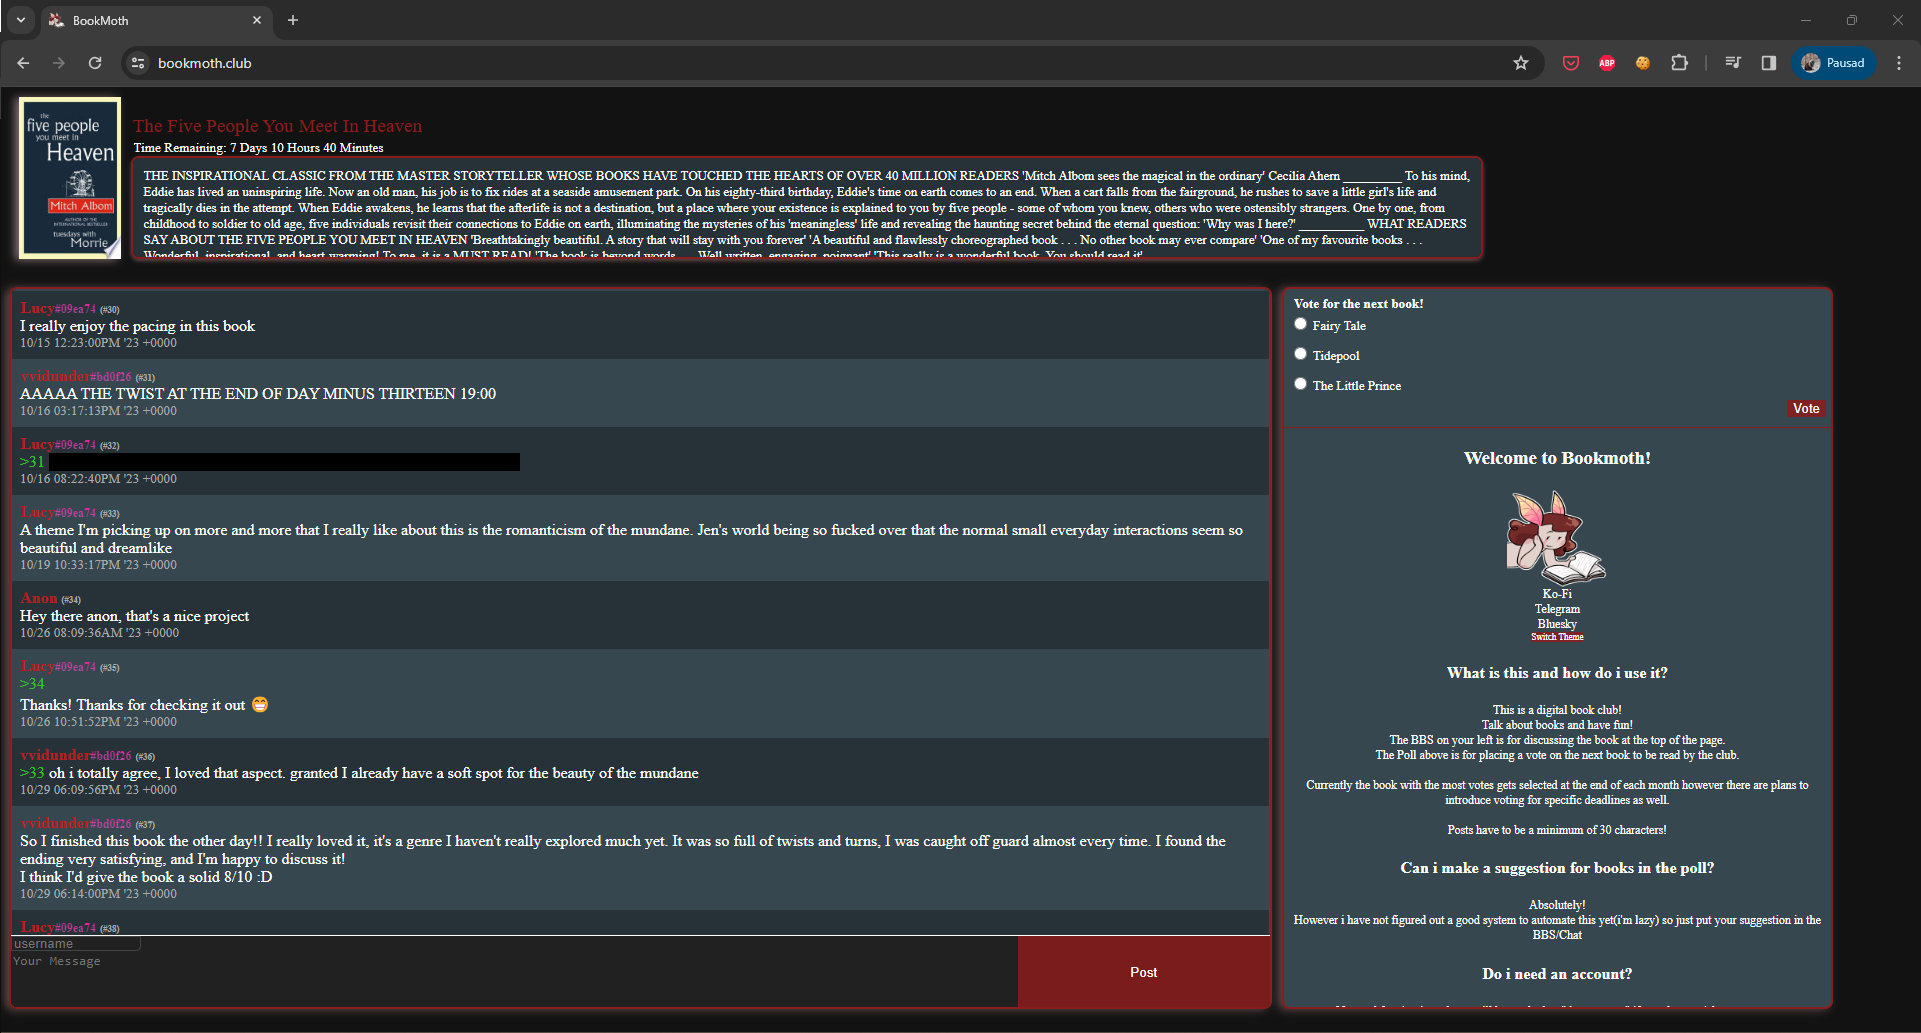Click 'Can i make a suggestion' heading
Screen dimensions: 1921x1033
click(x=1557, y=868)
